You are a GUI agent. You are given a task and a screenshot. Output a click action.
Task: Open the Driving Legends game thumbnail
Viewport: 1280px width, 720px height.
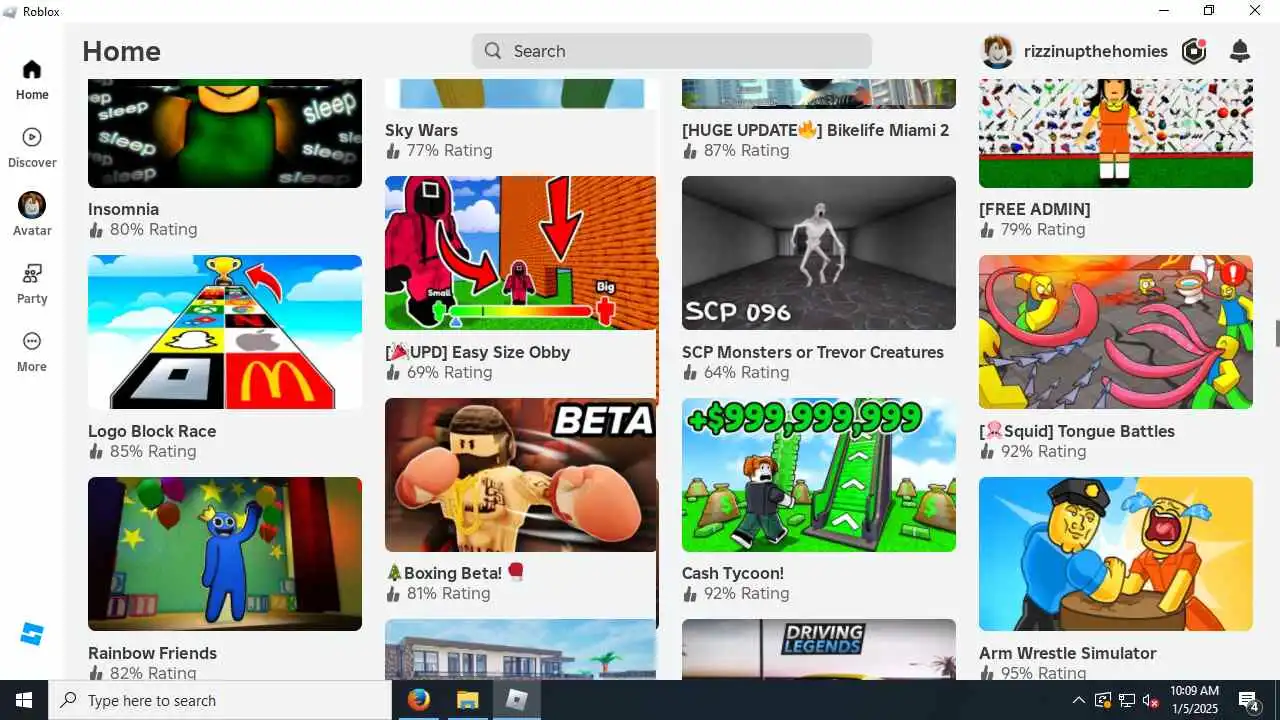pos(819,649)
